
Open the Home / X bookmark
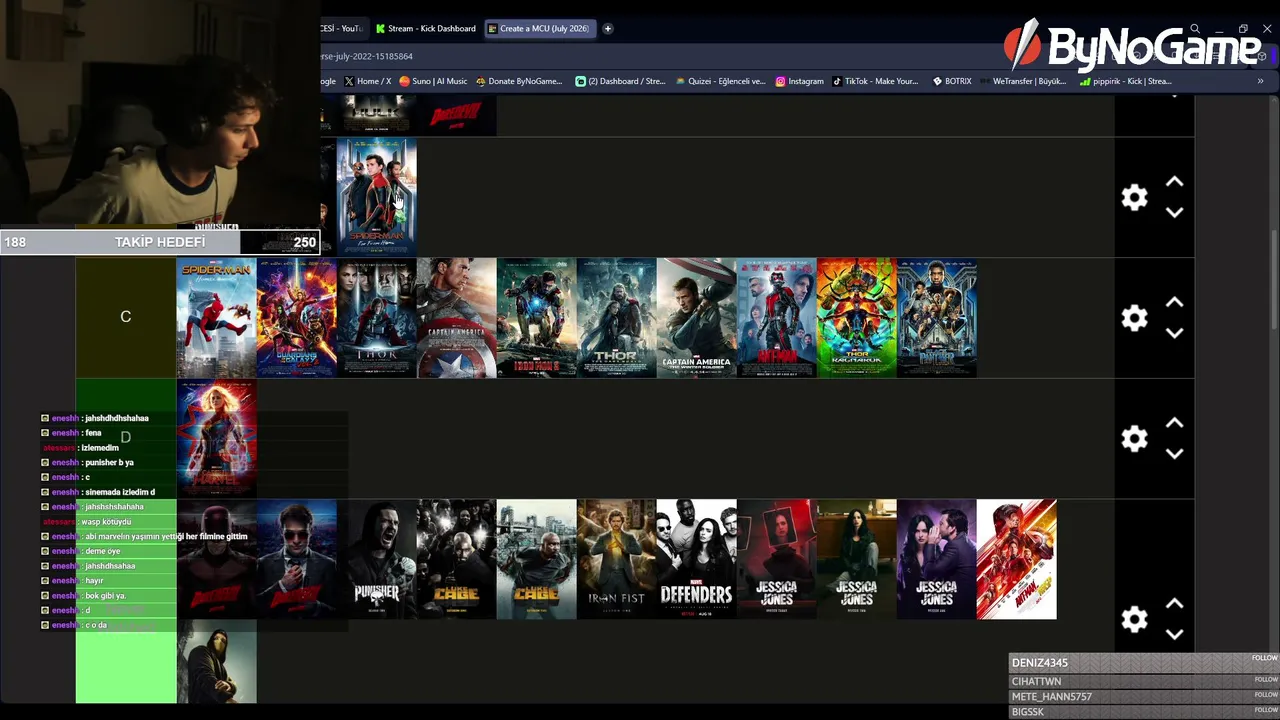coord(367,81)
